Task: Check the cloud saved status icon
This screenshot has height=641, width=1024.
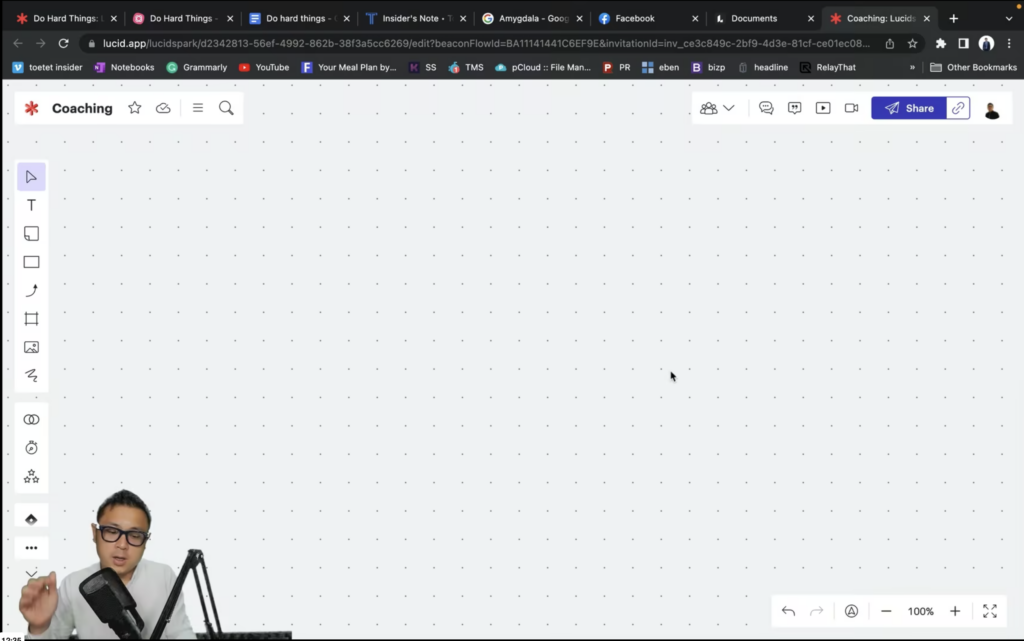Action: click(x=163, y=108)
